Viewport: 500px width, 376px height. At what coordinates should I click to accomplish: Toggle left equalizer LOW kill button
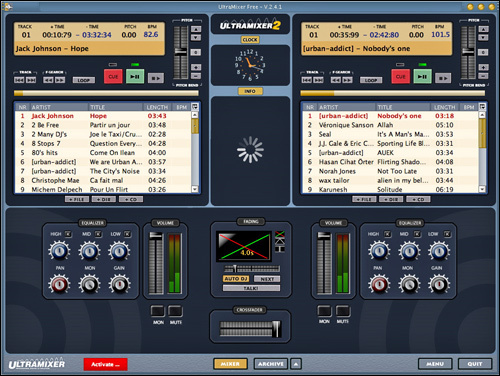pos(128,234)
